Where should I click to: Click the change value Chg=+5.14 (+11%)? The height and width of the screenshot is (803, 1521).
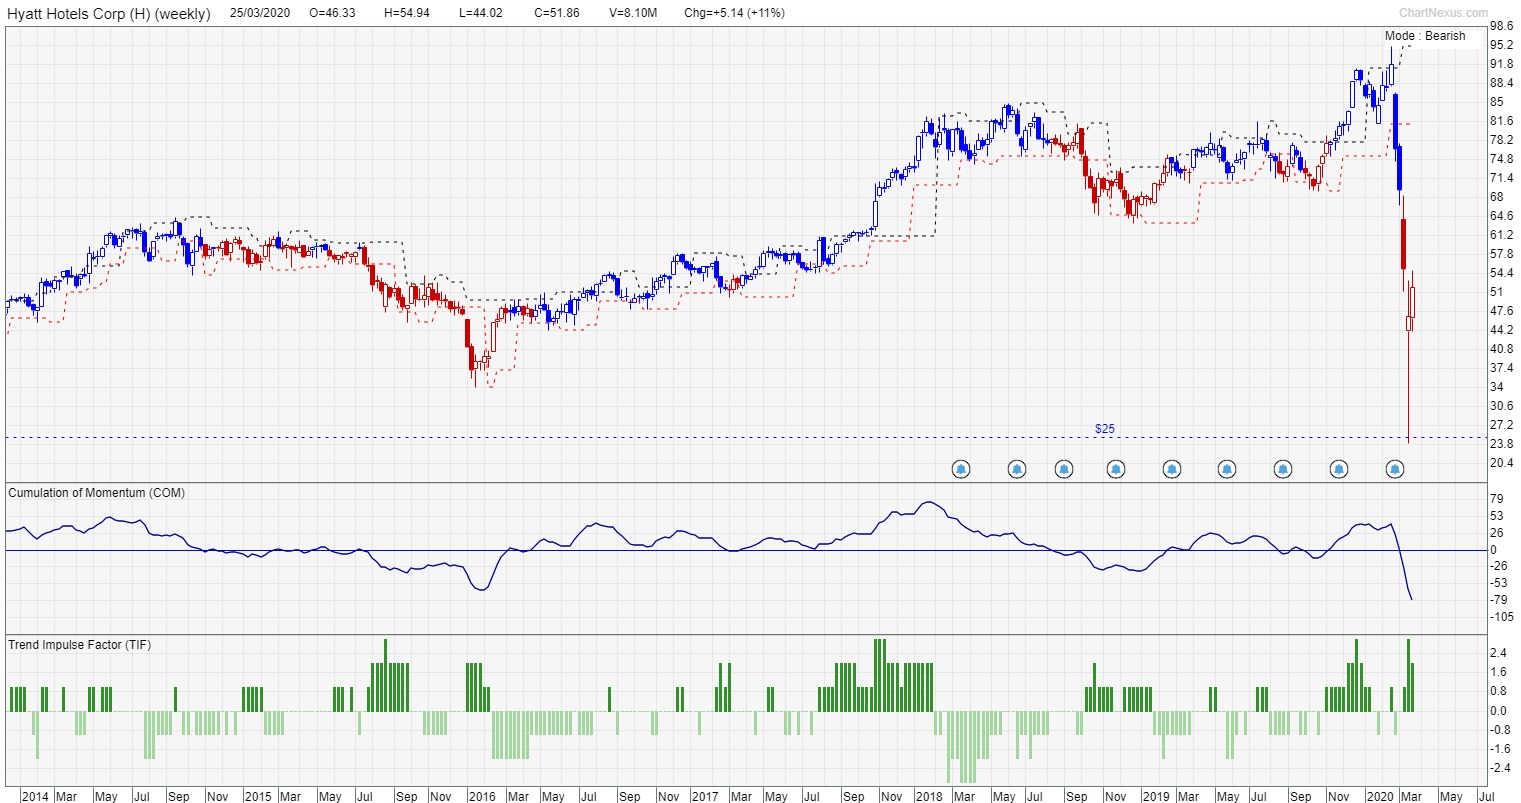pyautogui.click(x=734, y=13)
